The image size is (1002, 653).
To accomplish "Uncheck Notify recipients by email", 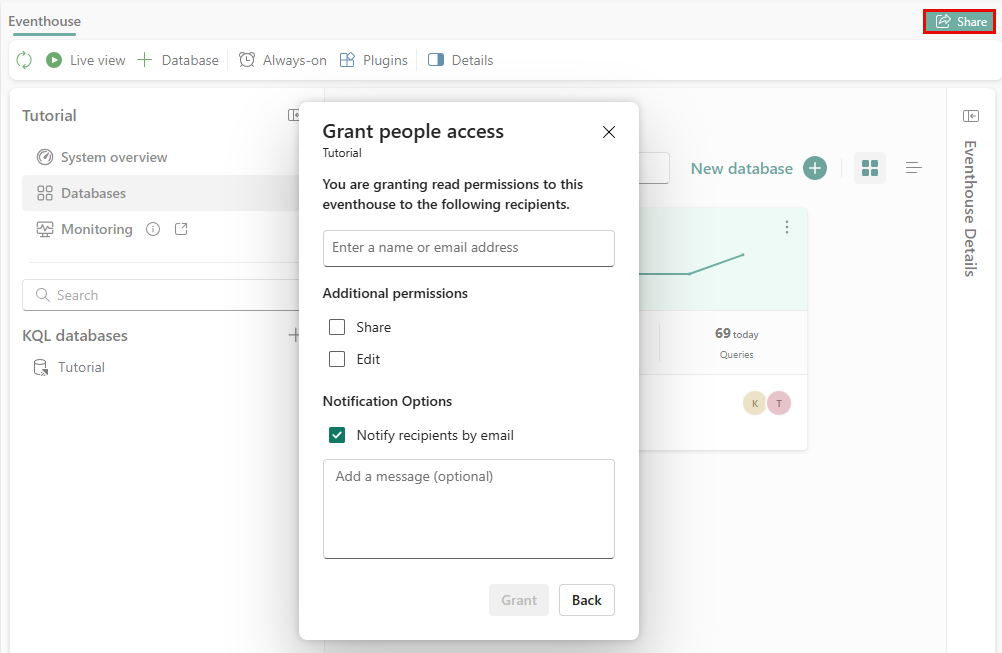I will 337,435.
